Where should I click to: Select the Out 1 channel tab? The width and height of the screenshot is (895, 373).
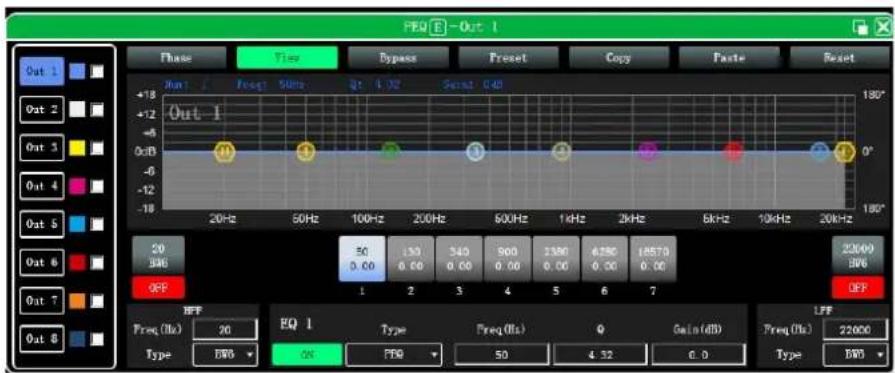coord(41,71)
